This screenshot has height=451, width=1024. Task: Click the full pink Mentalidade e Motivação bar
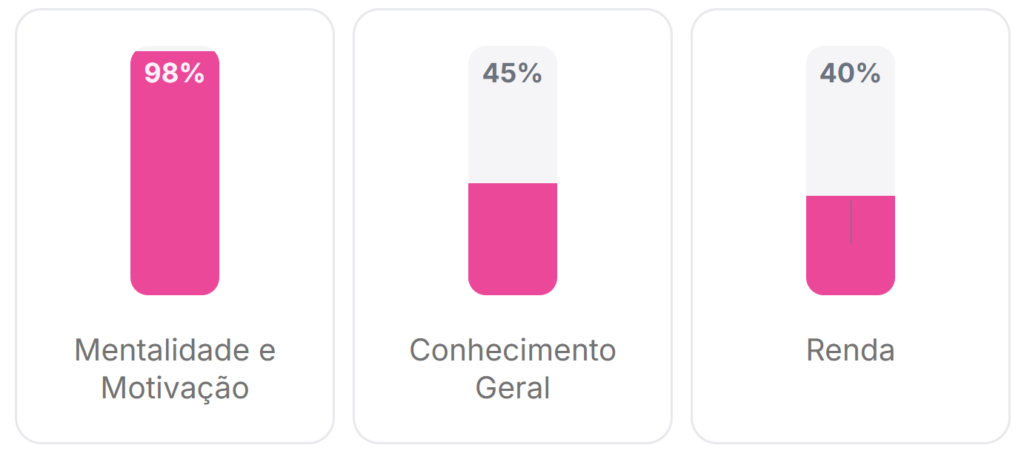(x=174, y=180)
